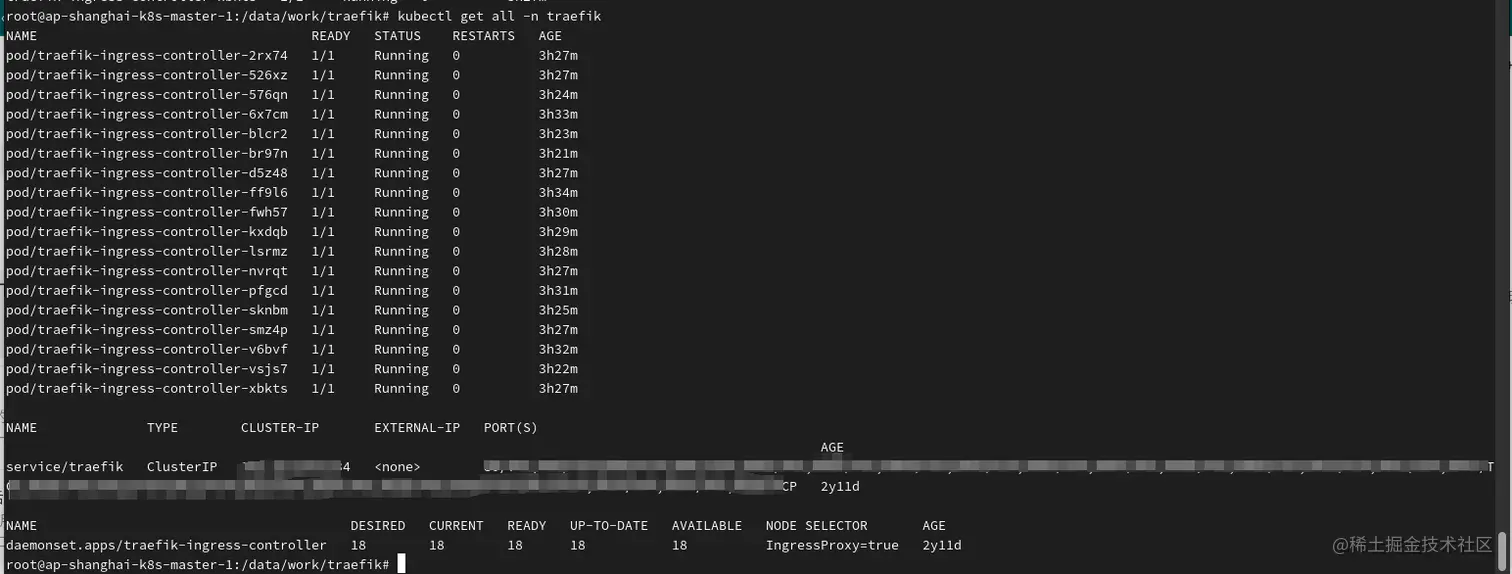Click the PORT(S) column header
Viewport: 1512px width, 574px height.
point(511,428)
